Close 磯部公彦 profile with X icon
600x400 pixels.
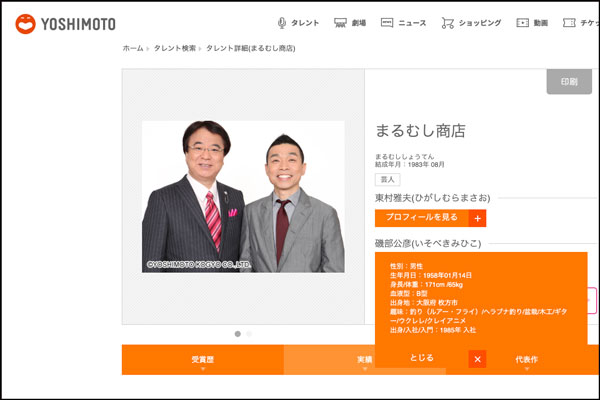pyautogui.click(x=477, y=359)
